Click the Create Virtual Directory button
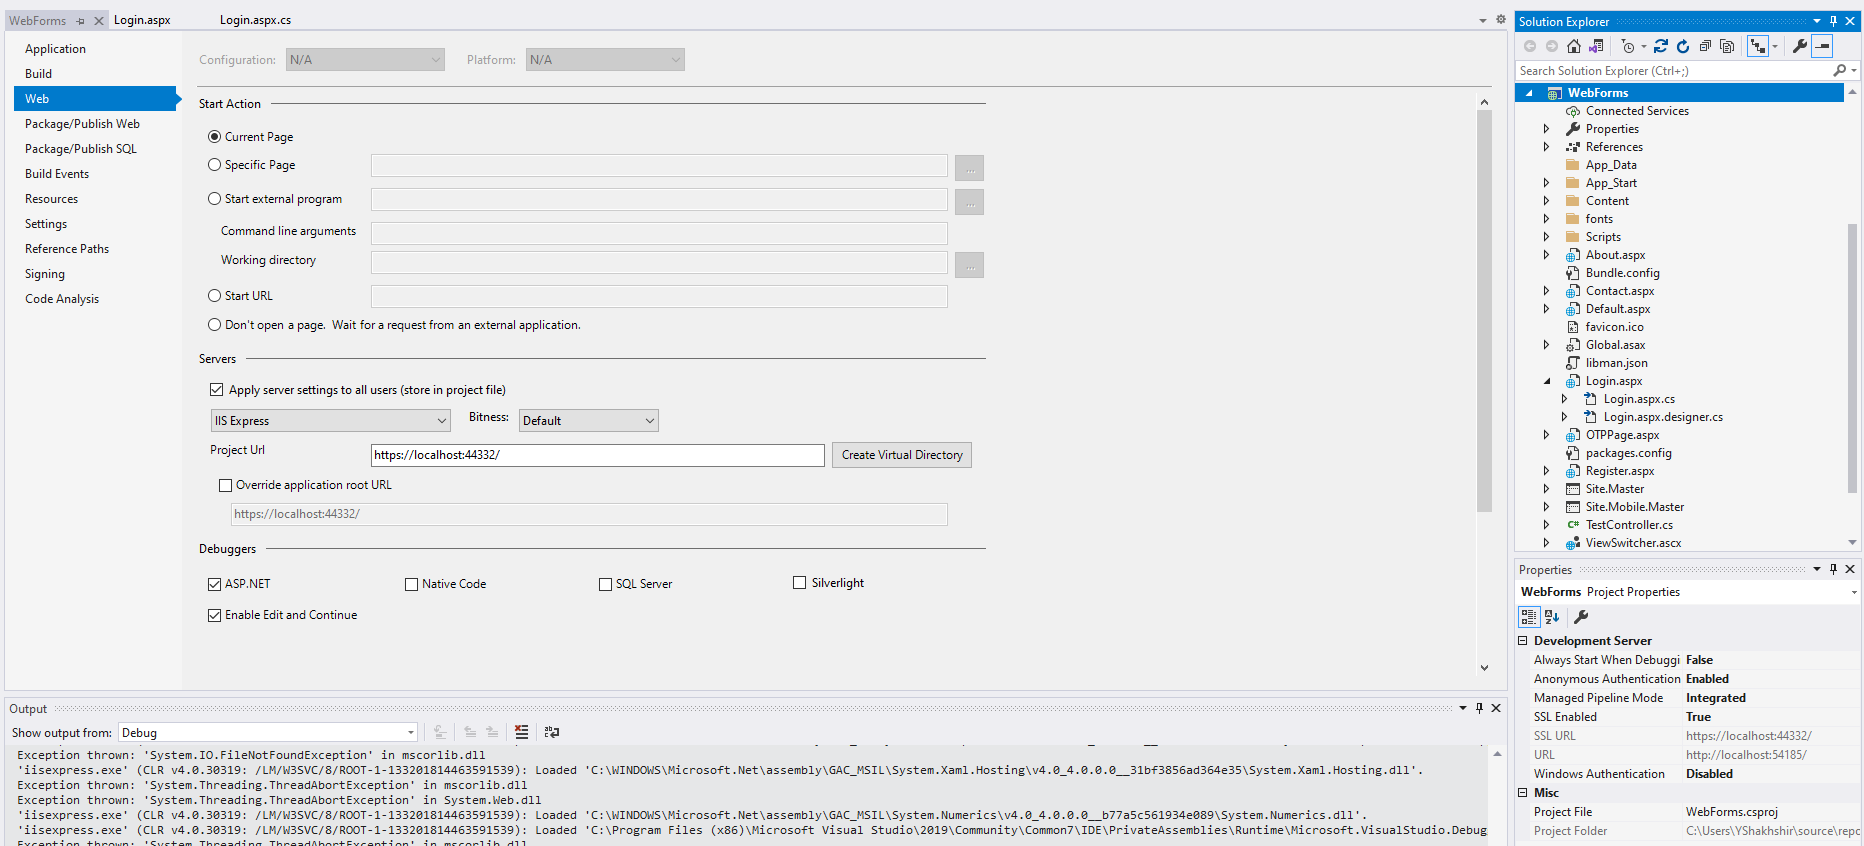 (x=902, y=455)
